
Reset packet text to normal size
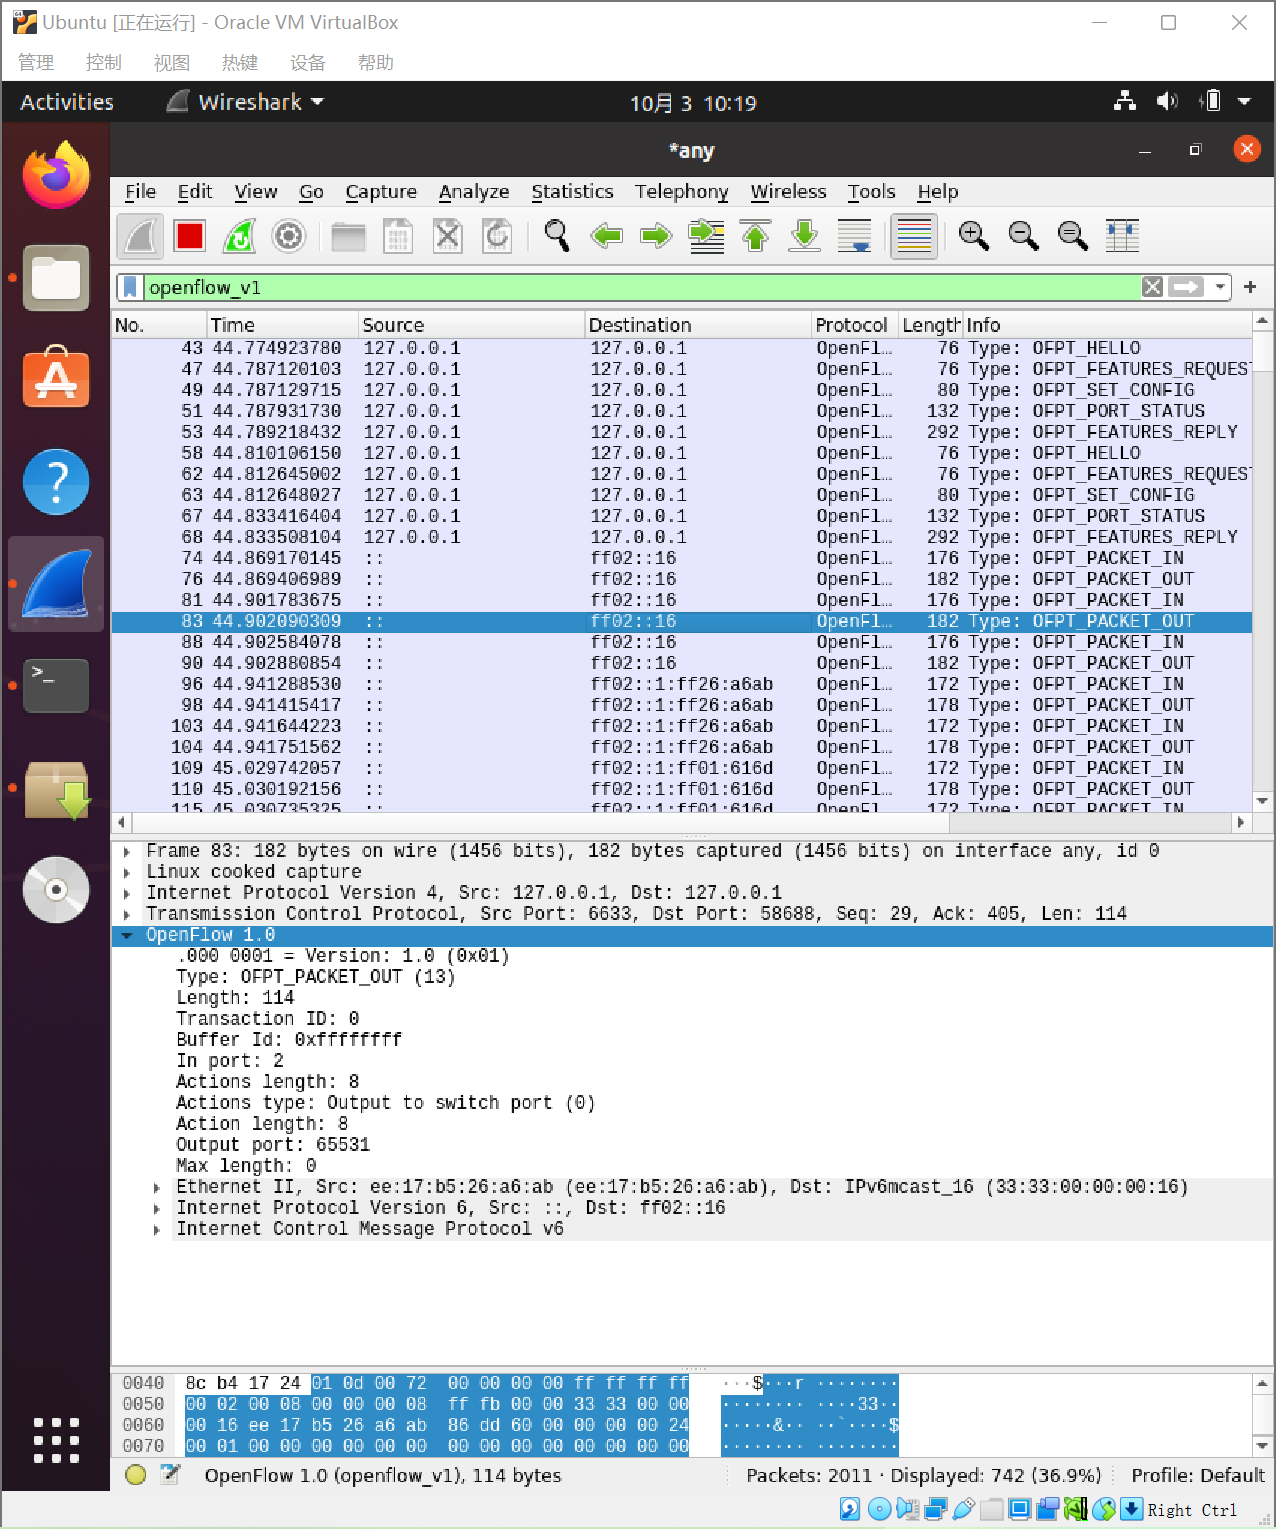tap(1073, 236)
